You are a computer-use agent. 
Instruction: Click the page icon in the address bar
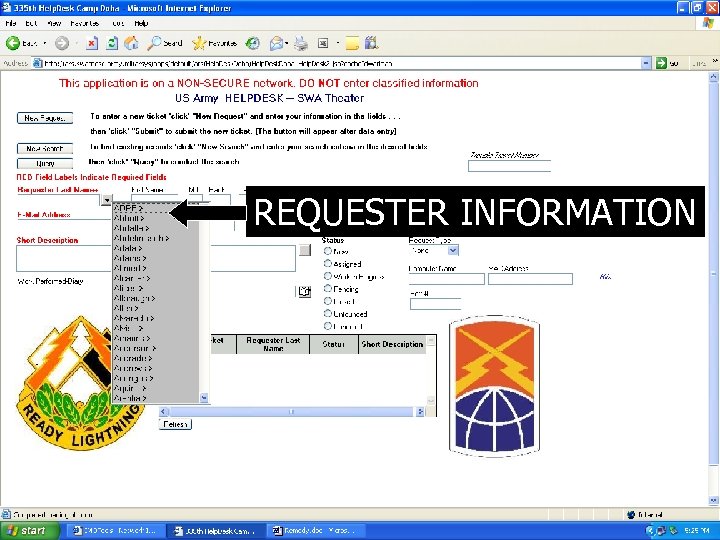point(38,63)
